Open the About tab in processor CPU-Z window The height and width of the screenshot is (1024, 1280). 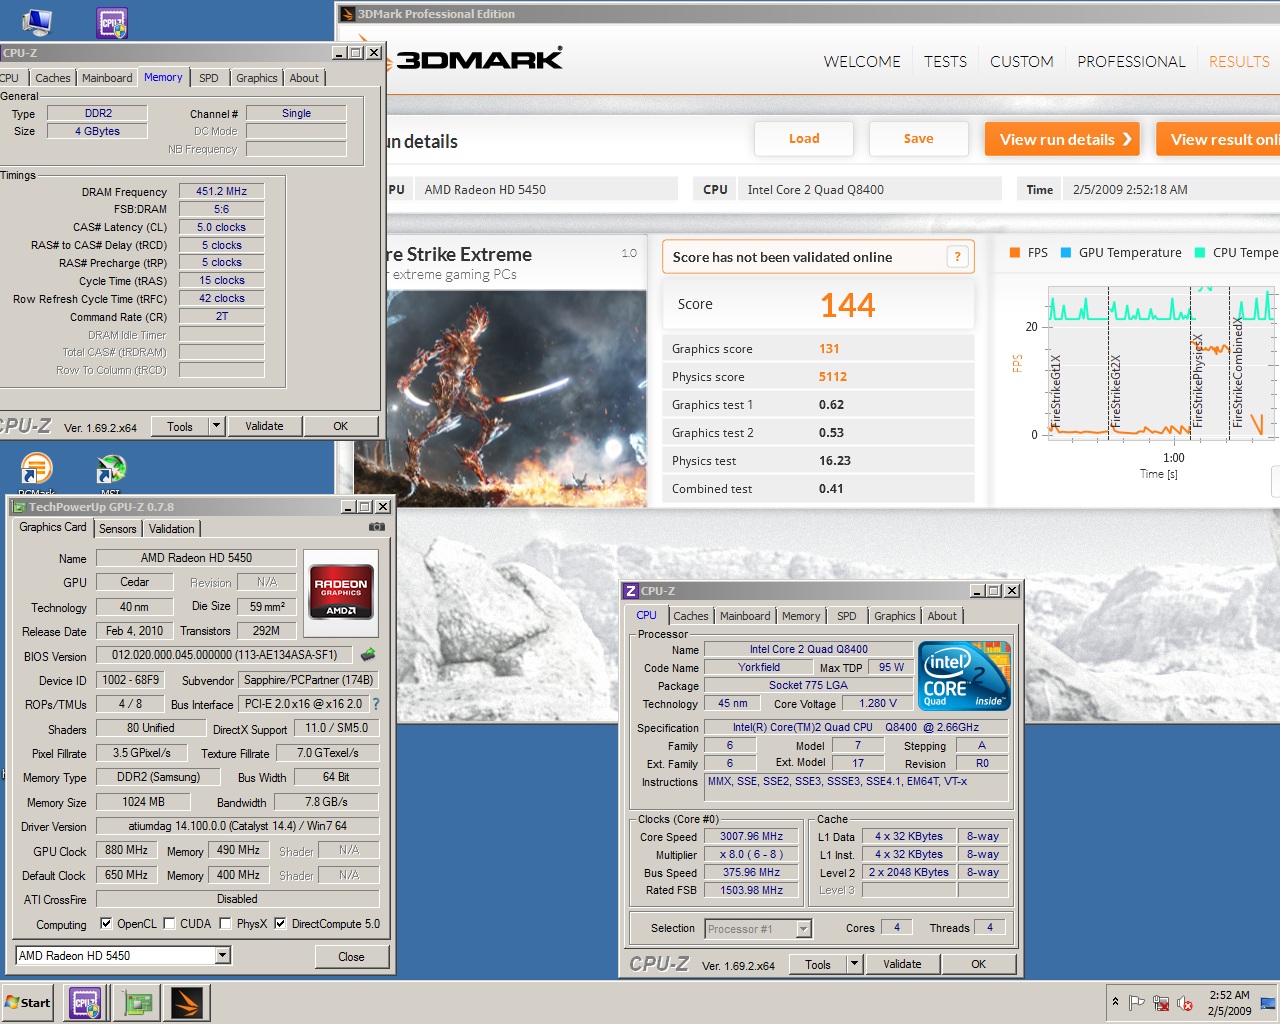click(x=942, y=616)
